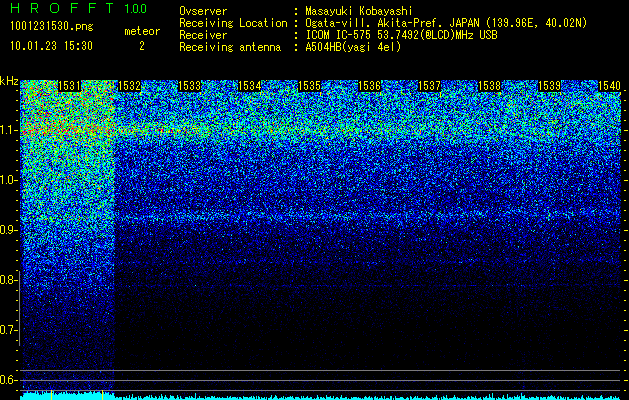629x400 pixels.
Task: Click the 1535 time marker
Action: click(x=309, y=86)
